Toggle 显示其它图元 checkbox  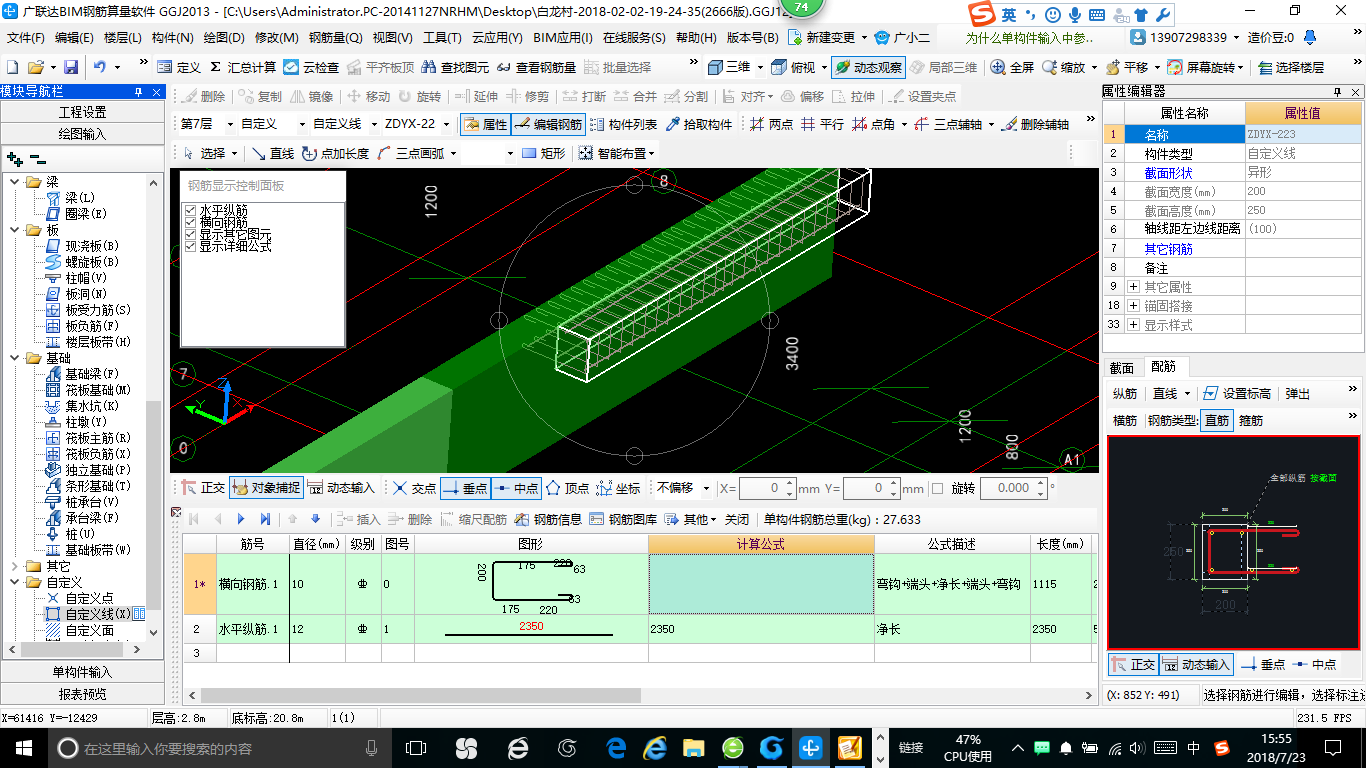(190, 234)
